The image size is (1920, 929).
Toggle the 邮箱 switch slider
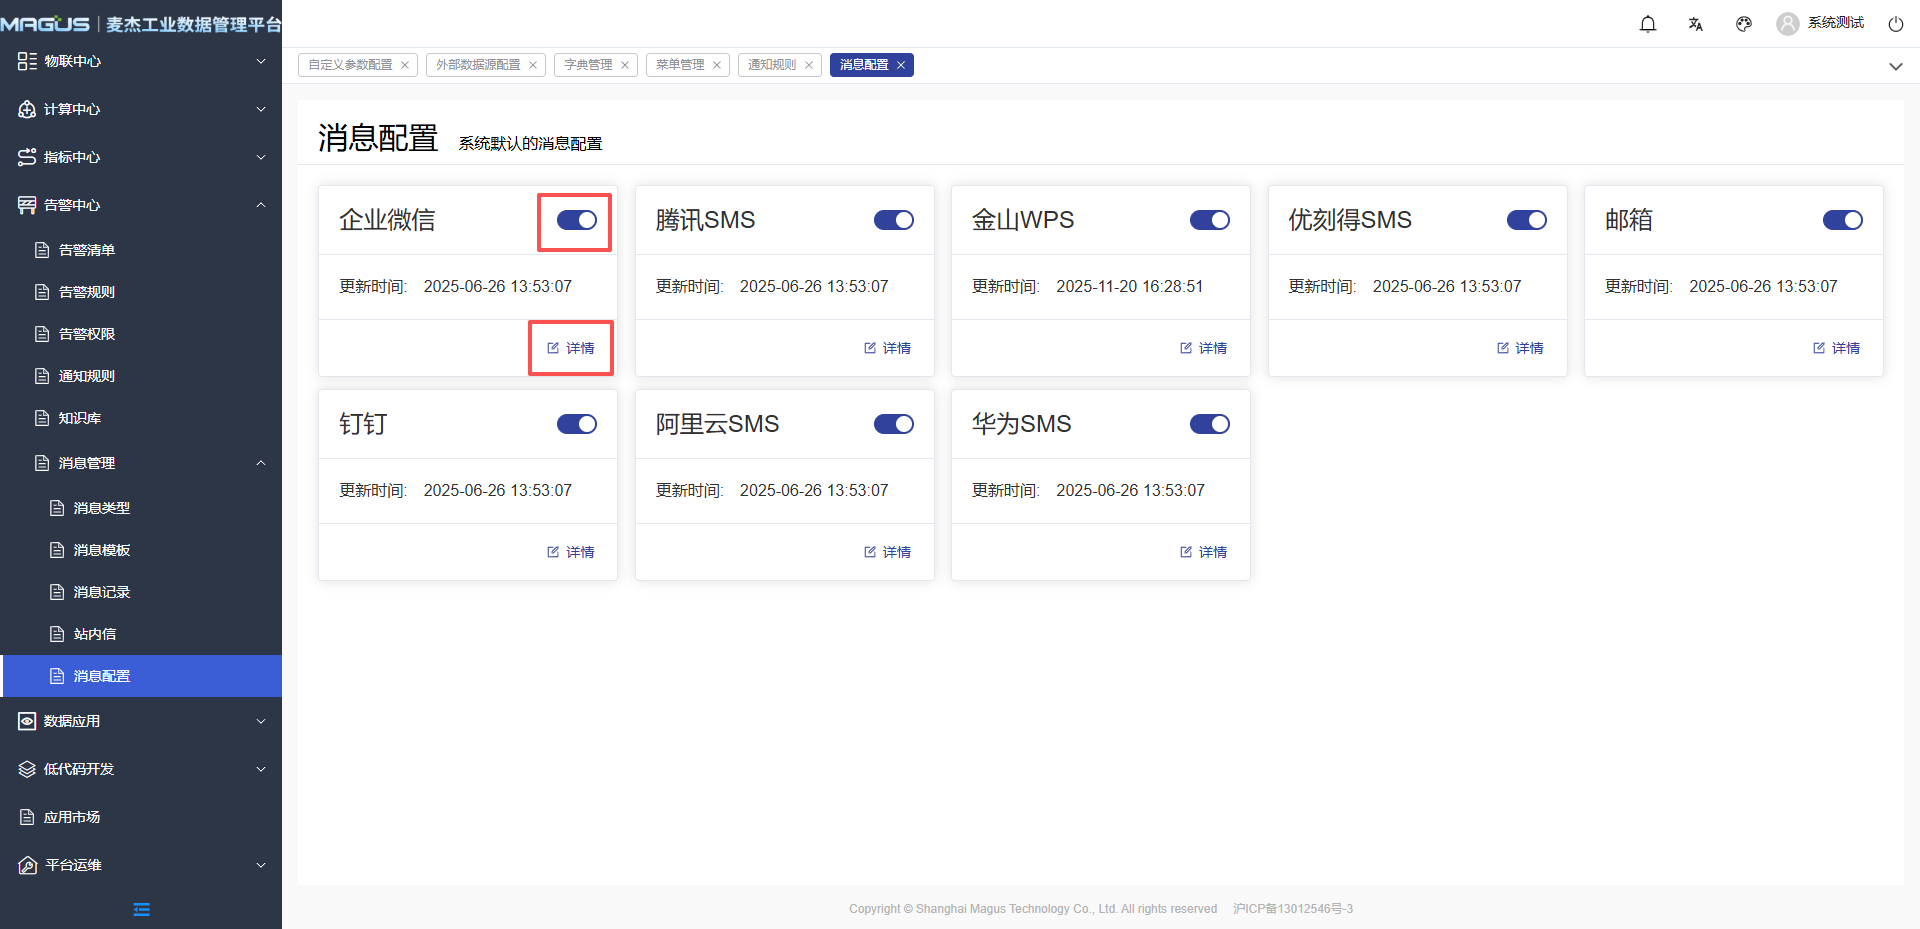[x=1842, y=220]
